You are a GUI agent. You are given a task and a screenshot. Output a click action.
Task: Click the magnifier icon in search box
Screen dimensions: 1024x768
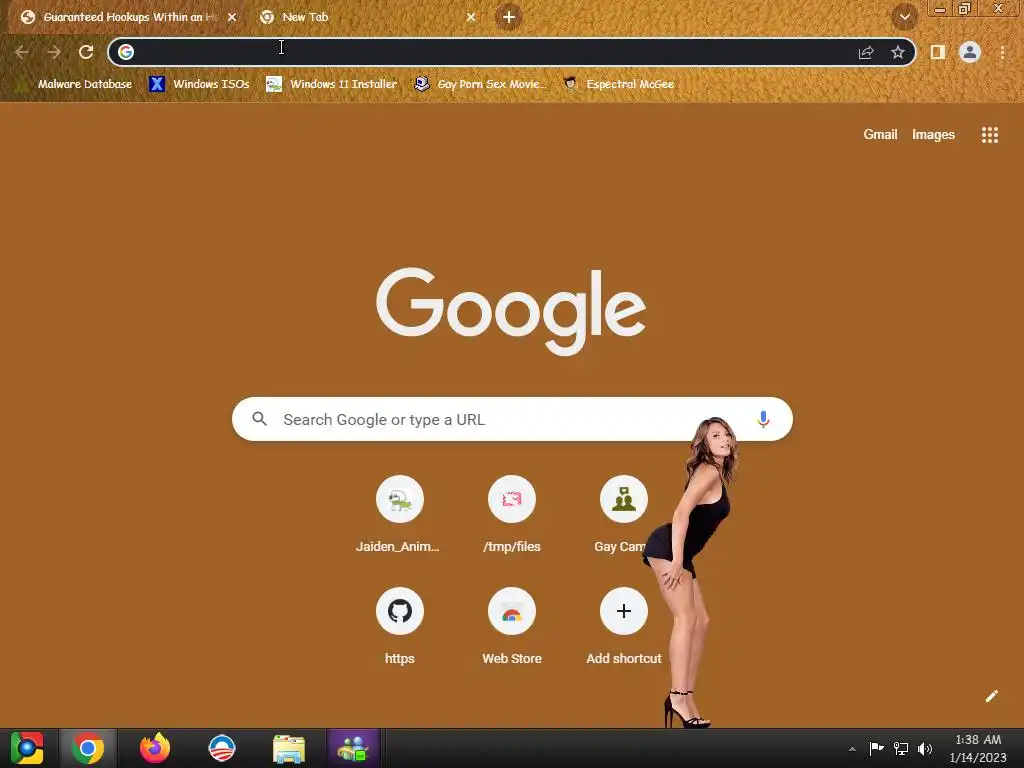point(259,419)
